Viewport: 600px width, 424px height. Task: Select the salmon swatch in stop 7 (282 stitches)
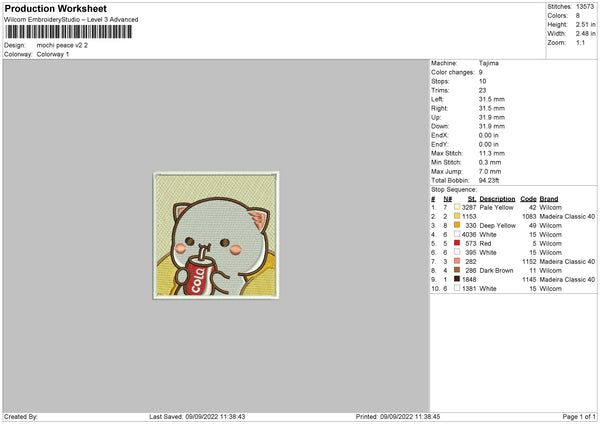[x=457, y=261]
